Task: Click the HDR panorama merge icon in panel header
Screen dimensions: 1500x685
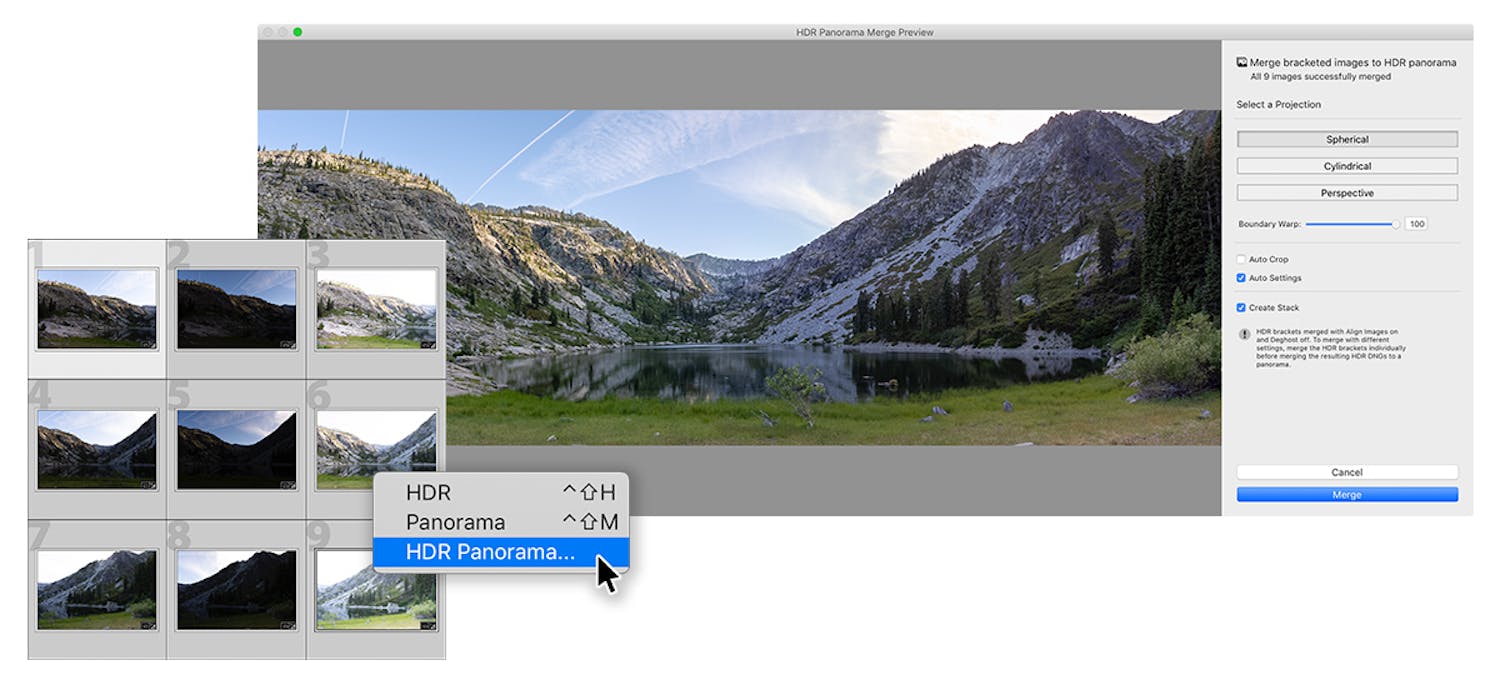Action: click(x=1241, y=61)
